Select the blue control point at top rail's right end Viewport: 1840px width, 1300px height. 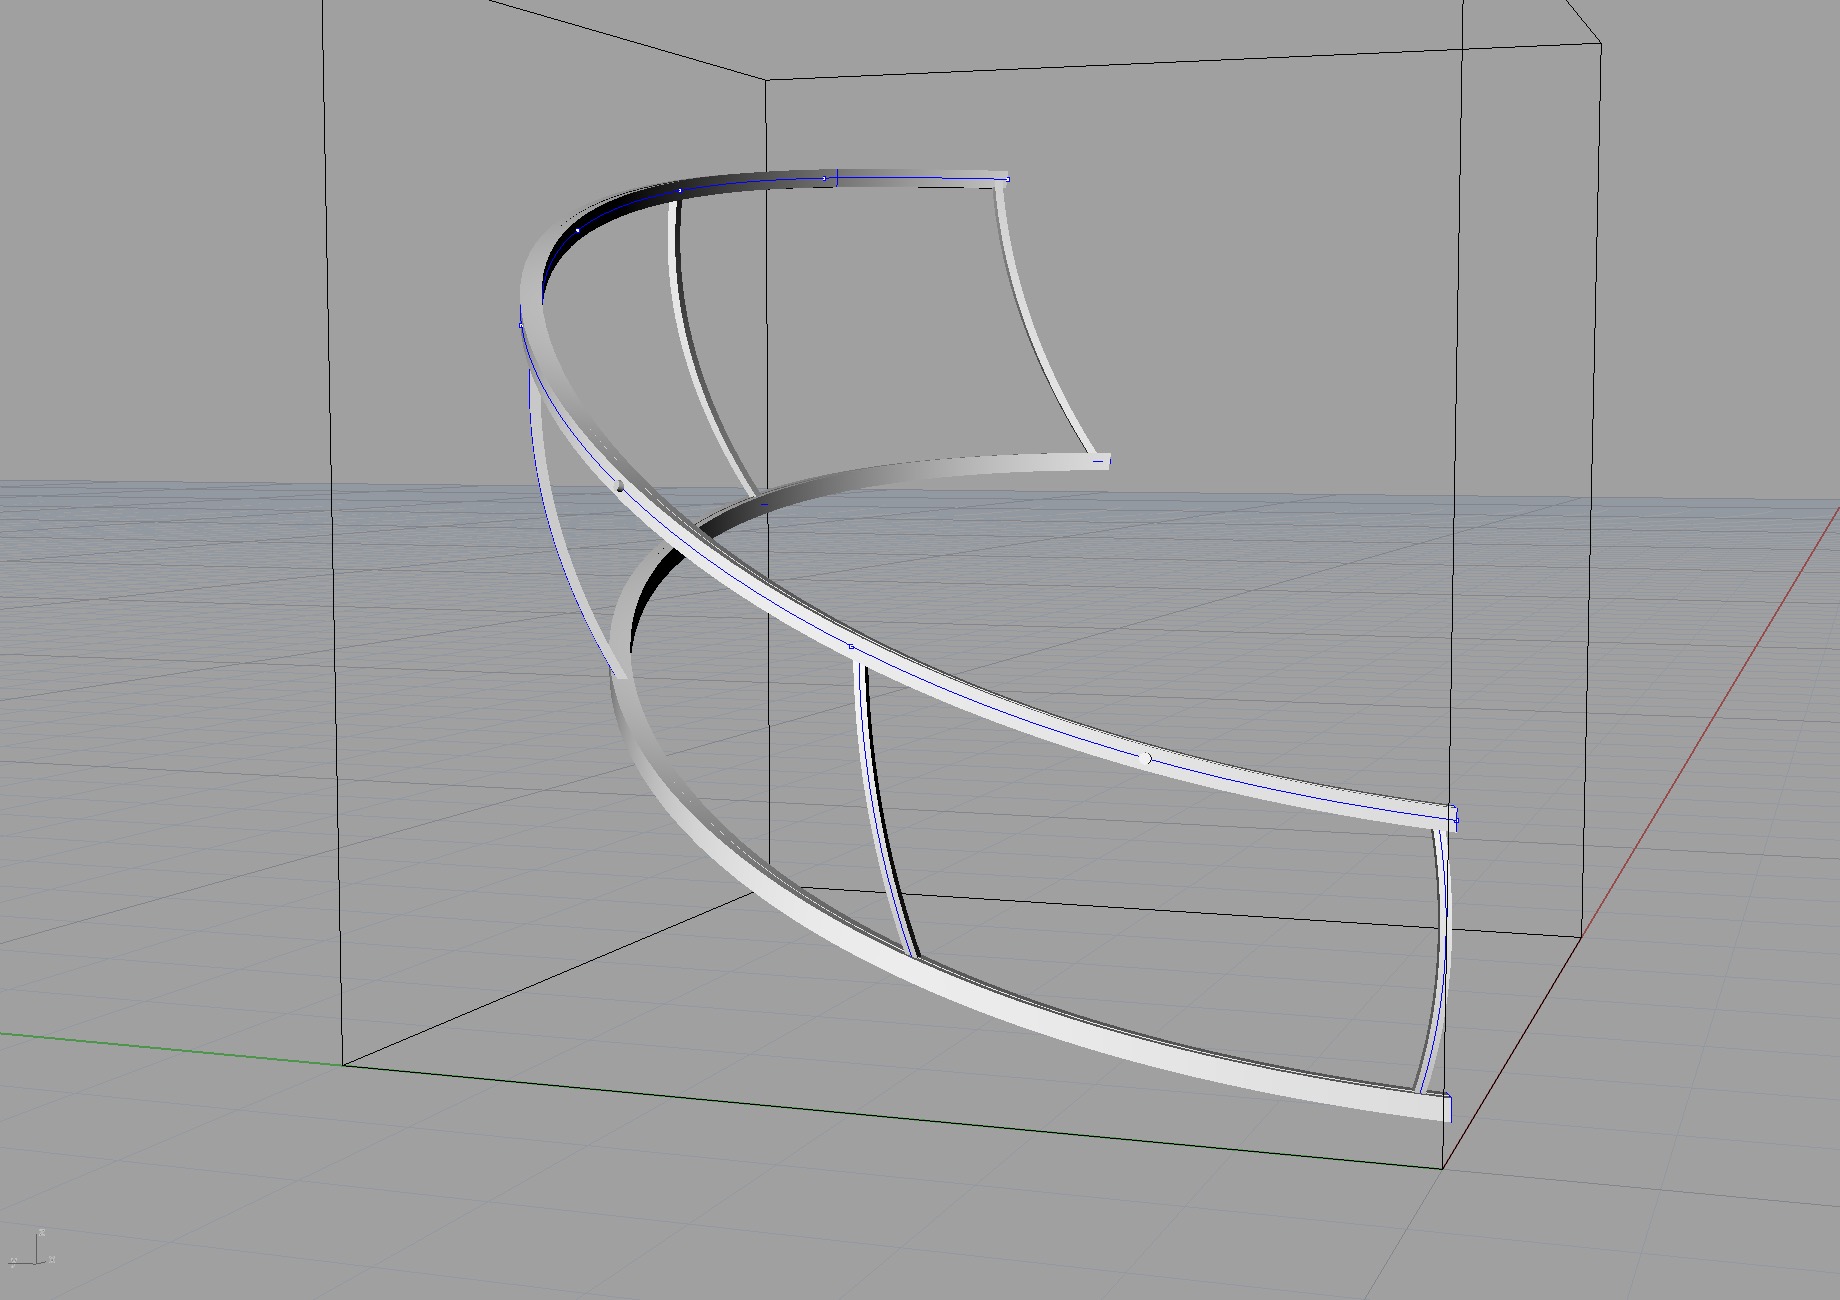point(1007,179)
